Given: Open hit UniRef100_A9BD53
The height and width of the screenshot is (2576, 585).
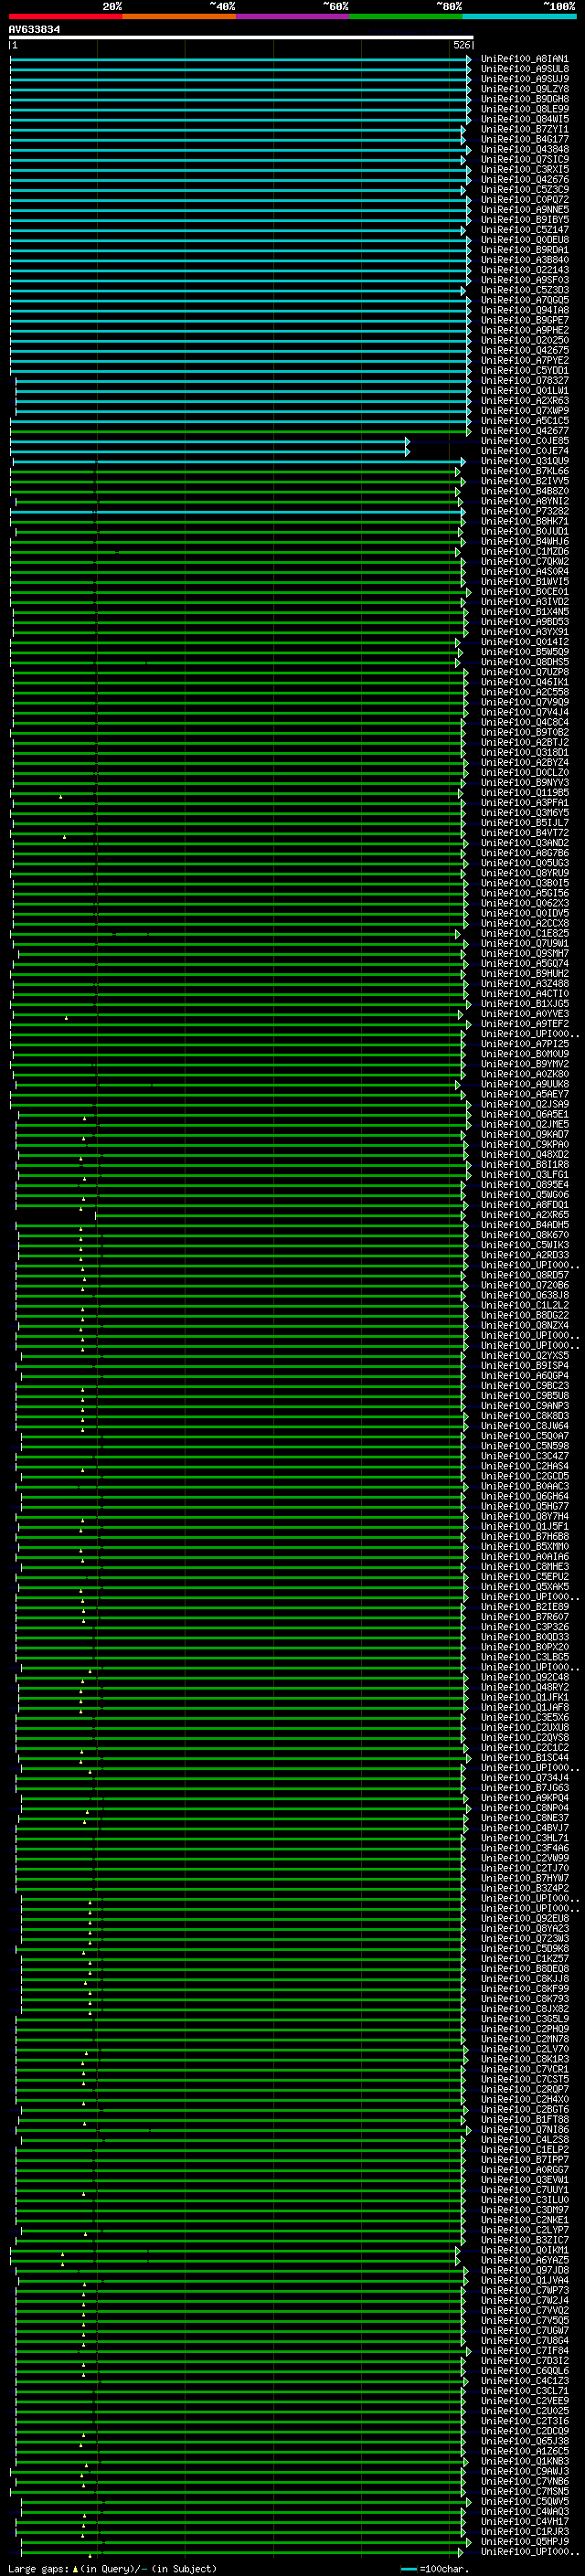Looking at the screenshot, I should [x=524, y=622].
